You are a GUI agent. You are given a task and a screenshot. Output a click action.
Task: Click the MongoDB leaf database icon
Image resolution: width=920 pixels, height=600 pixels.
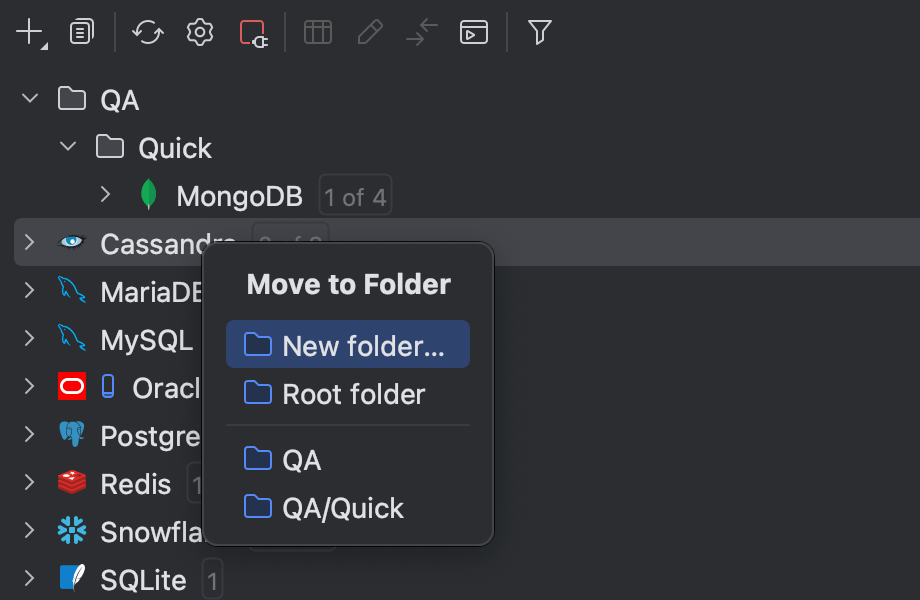pos(148,195)
